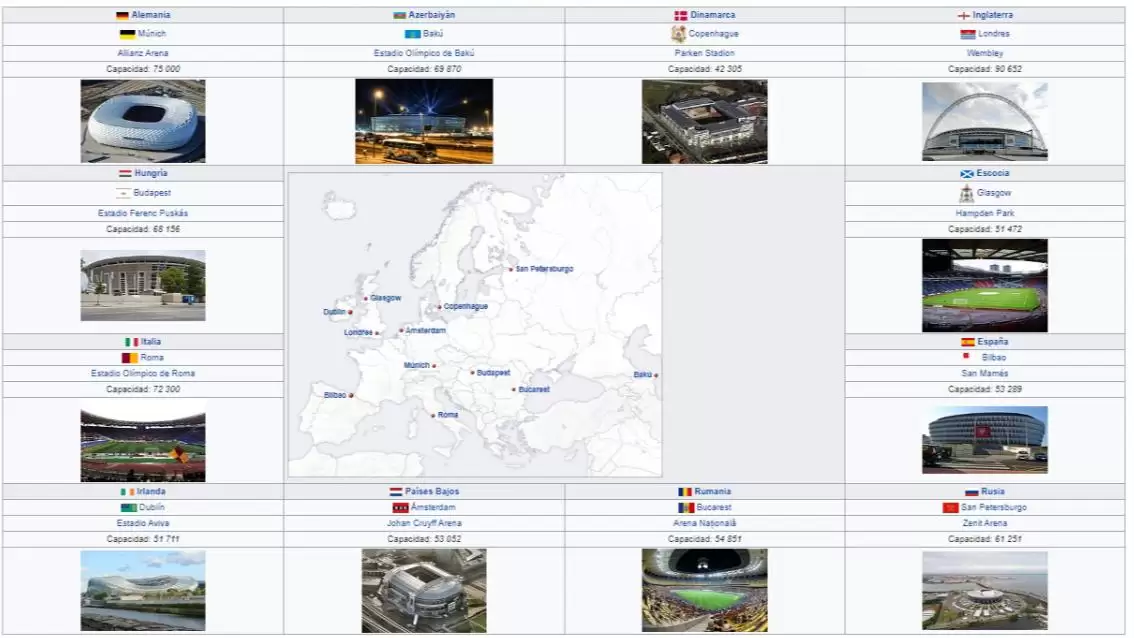Open the Estadio Olímpico de Bakú link

tap(424, 53)
